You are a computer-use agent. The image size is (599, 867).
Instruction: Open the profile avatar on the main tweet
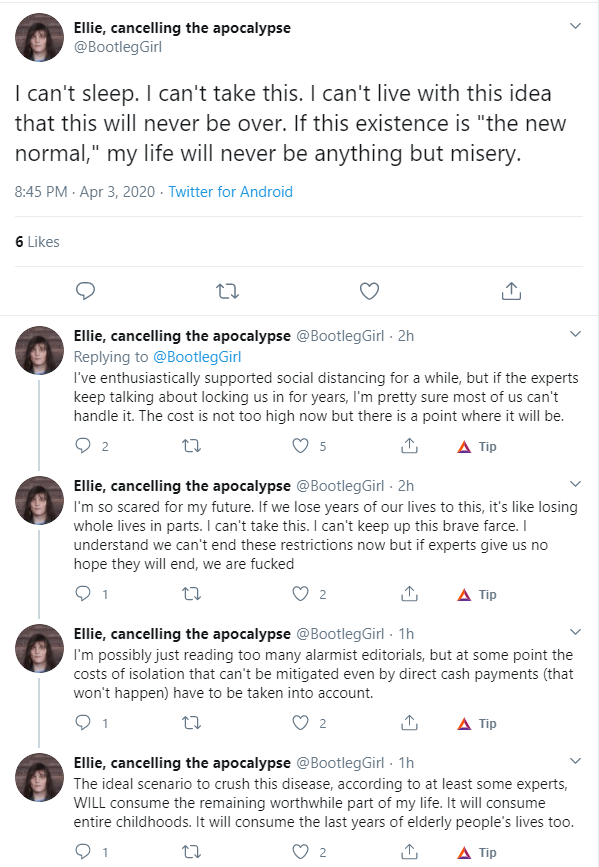(x=39, y=37)
